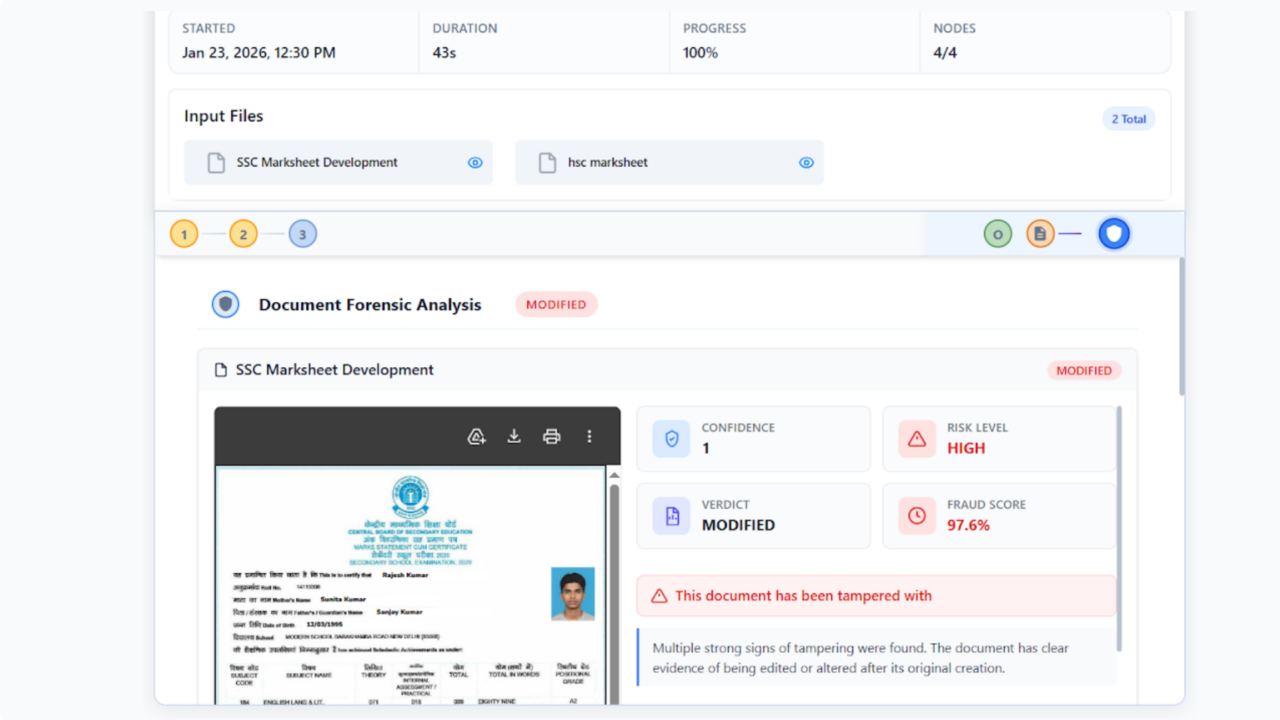The width and height of the screenshot is (1280, 720).
Task: Add document to Drive from viewer toolbar
Action: (x=477, y=436)
